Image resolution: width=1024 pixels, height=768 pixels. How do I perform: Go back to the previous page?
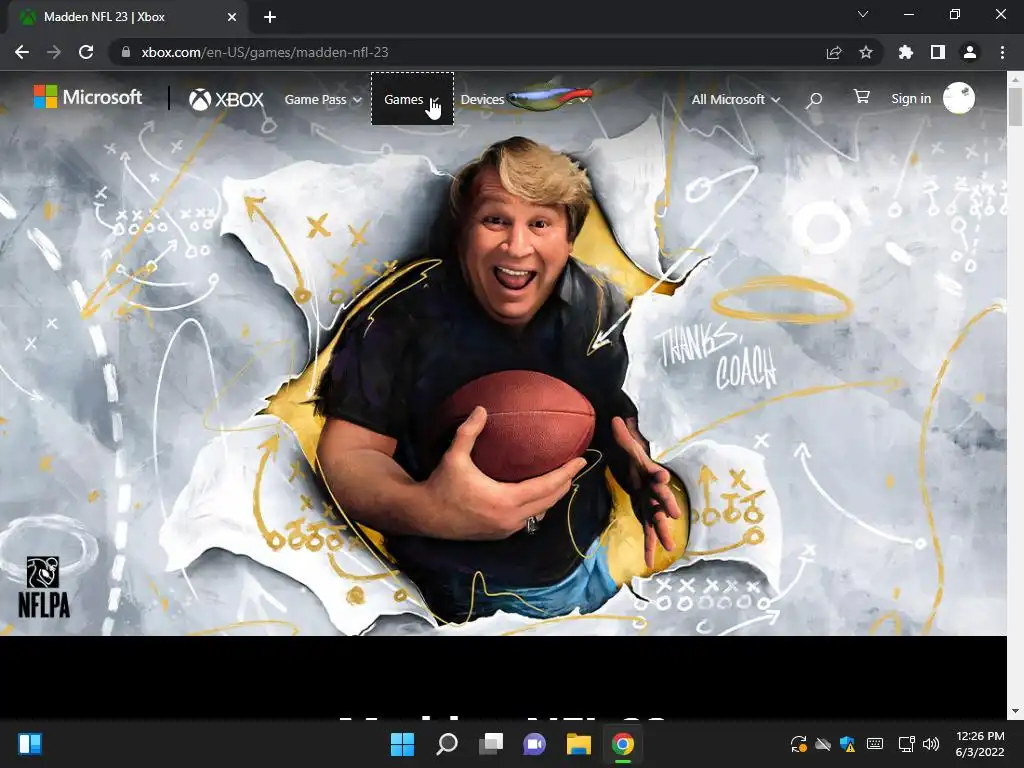point(22,52)
